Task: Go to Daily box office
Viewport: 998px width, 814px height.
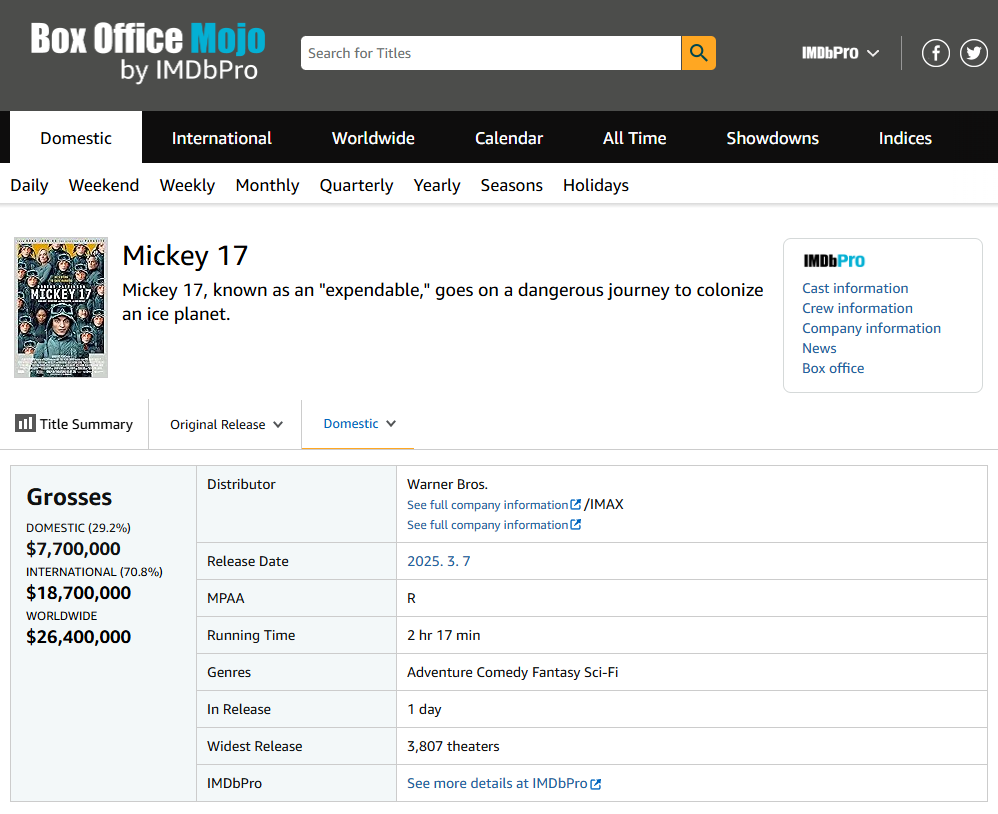Action: pos(29,185)
